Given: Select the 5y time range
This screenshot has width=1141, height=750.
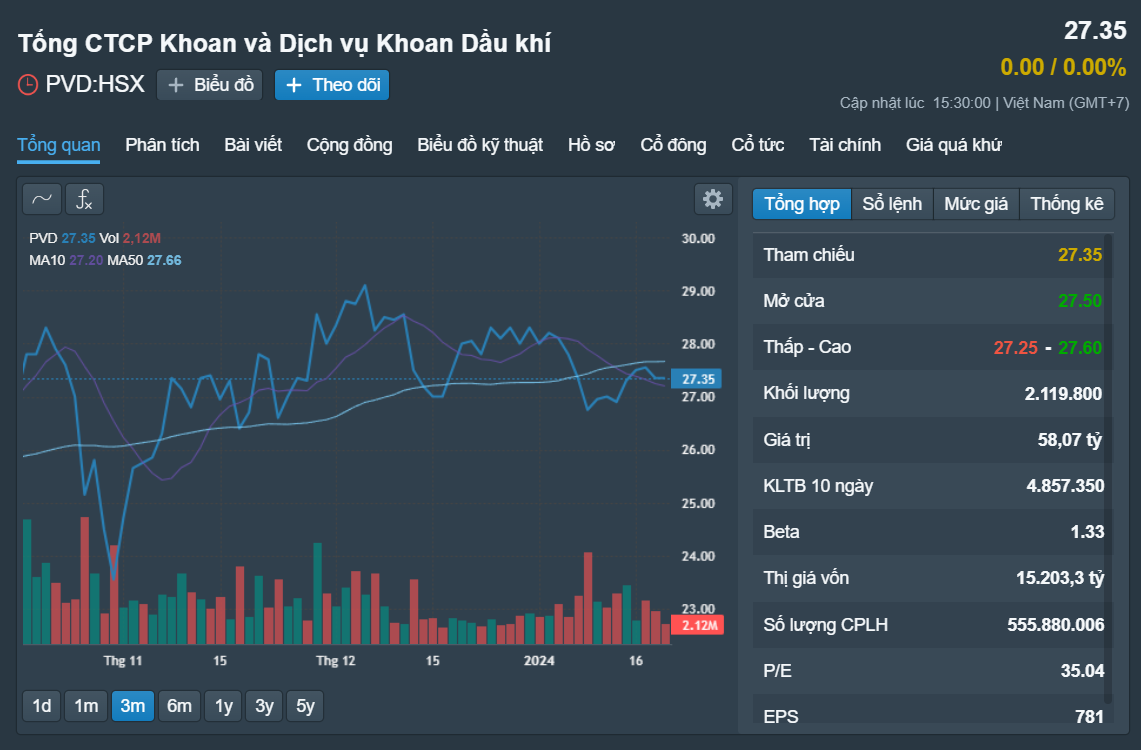Looking at the screenshot, I should [305, 706].
